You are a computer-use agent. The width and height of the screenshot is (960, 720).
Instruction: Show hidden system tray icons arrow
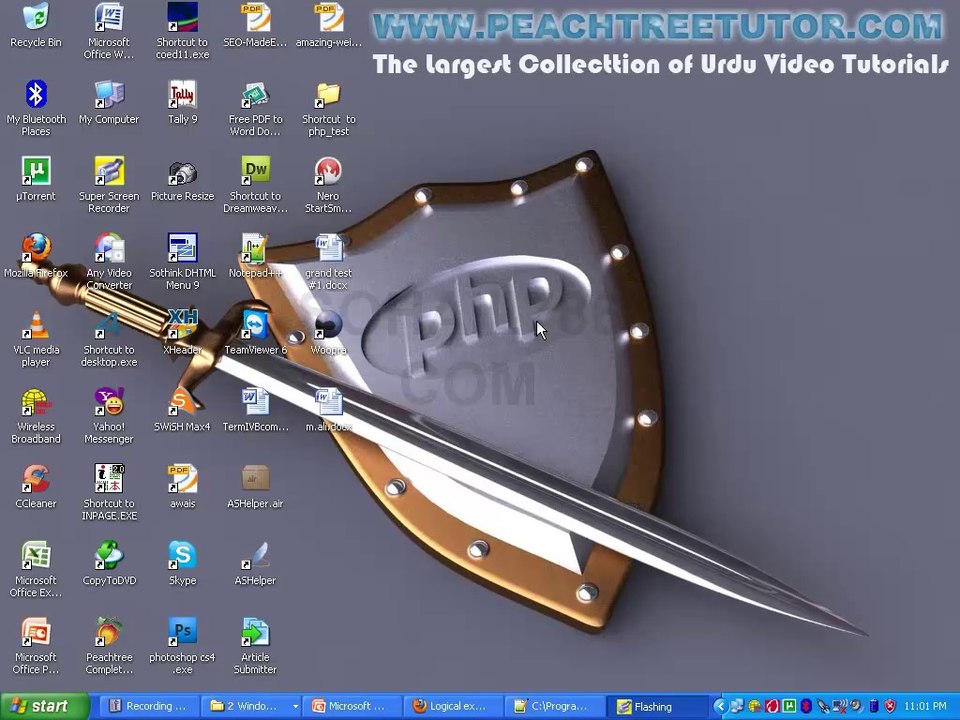click(721, 707)
